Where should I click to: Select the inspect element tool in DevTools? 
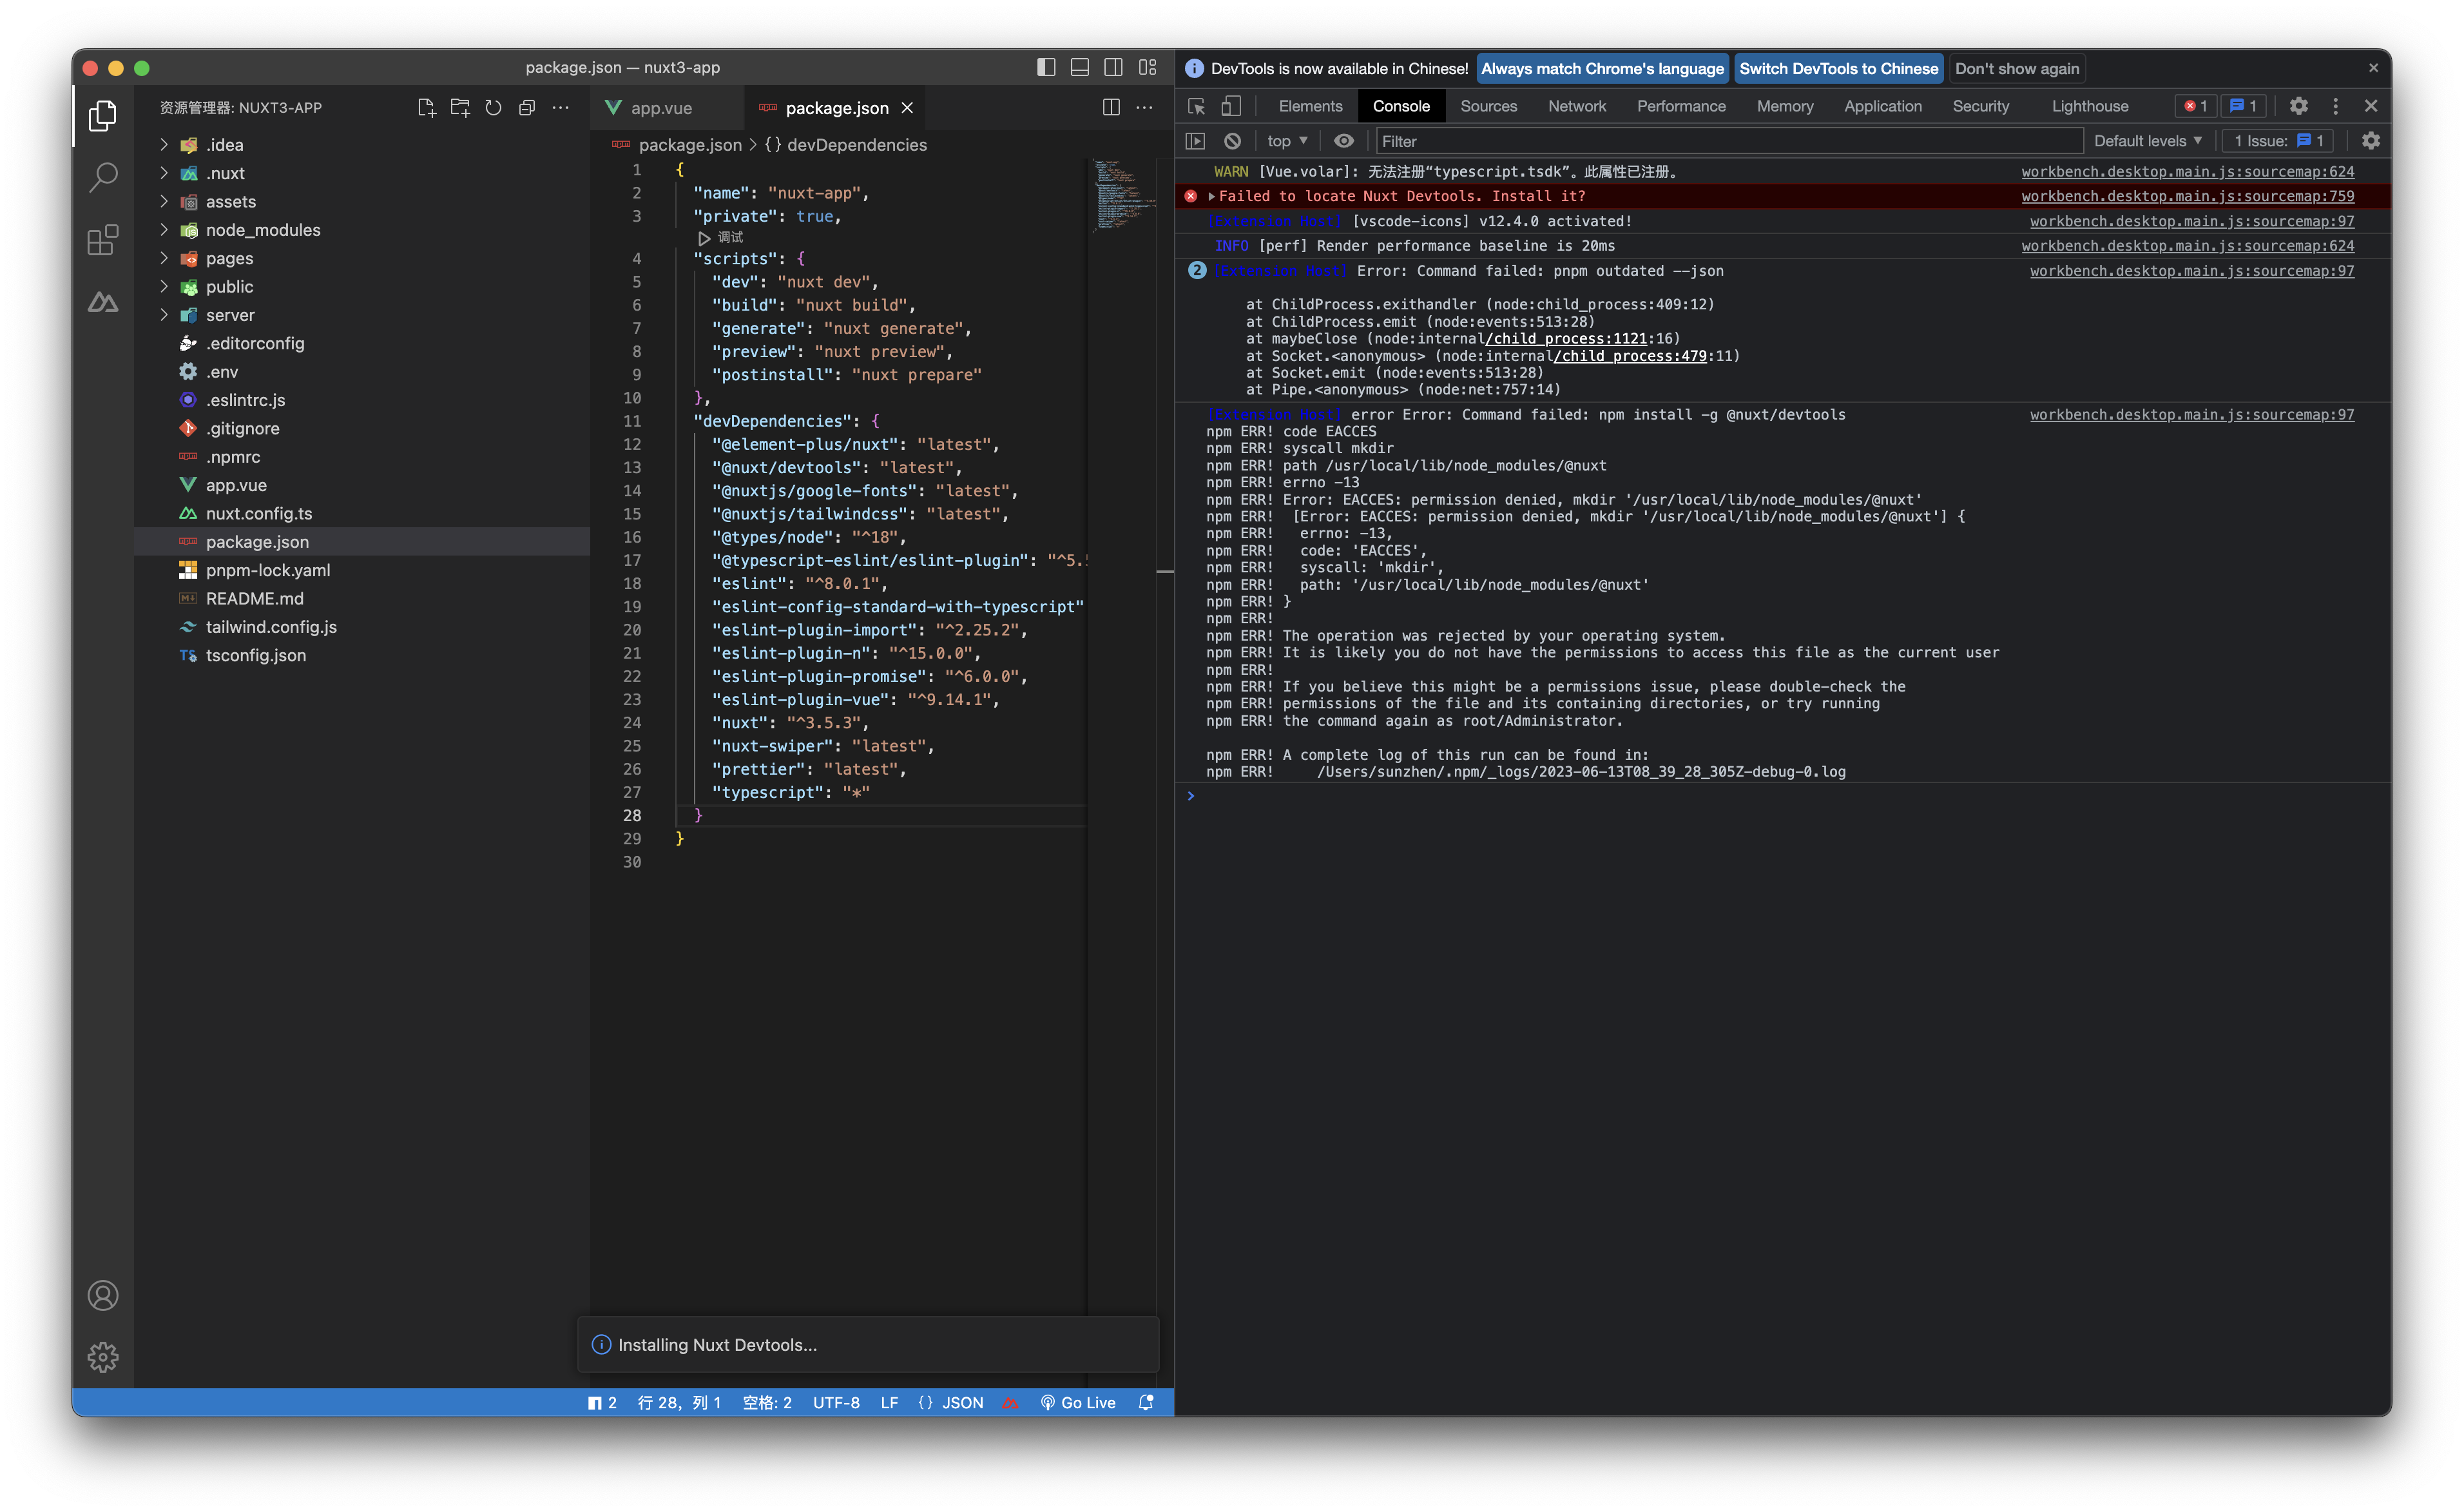pos(1196,106)
